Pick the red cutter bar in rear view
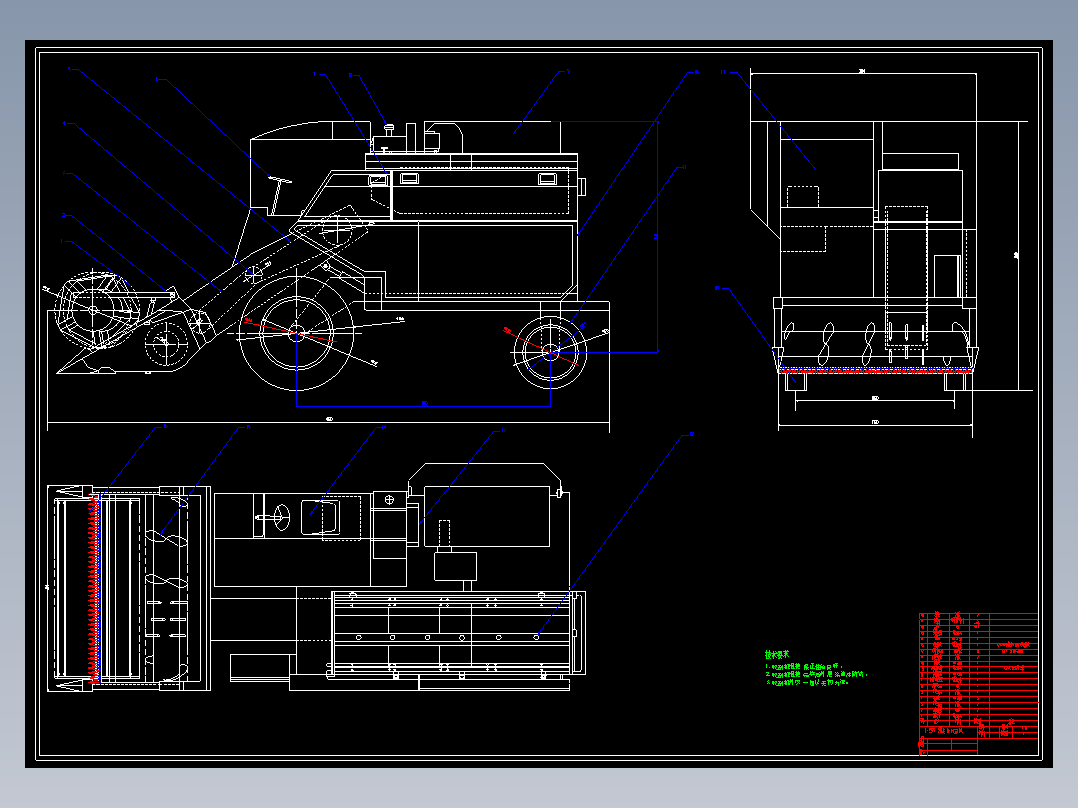The height and width of the screenshot is (808, 1078). click(875, 371)
